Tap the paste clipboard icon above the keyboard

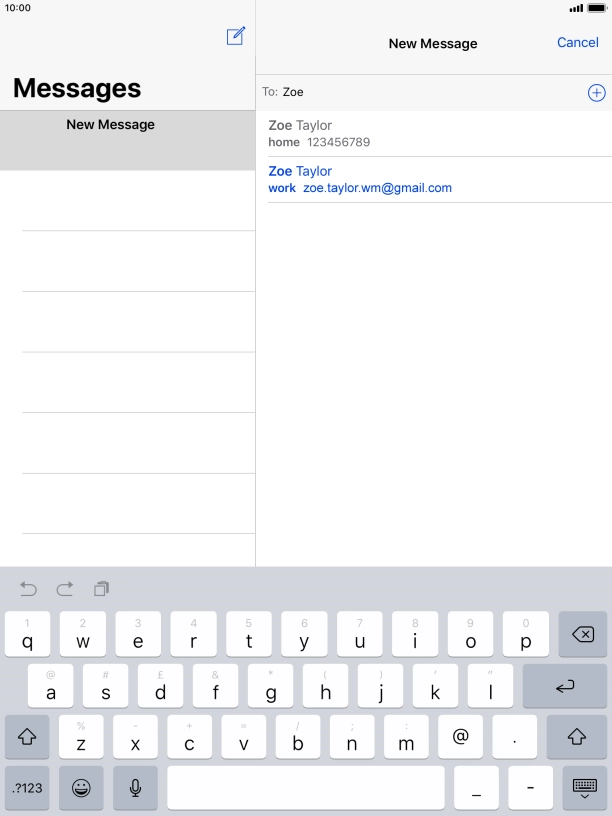101,589
